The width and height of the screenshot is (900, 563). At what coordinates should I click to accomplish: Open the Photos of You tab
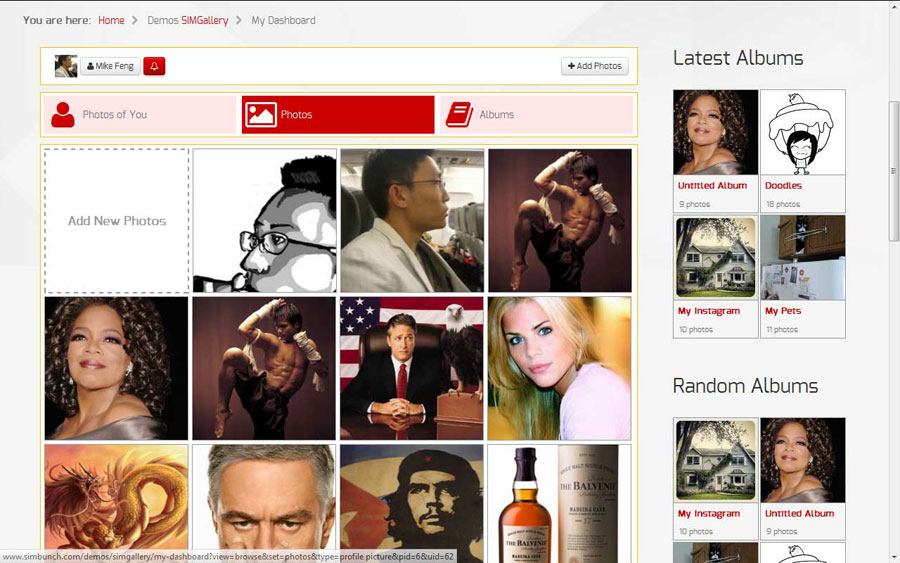tap(139, 115)
